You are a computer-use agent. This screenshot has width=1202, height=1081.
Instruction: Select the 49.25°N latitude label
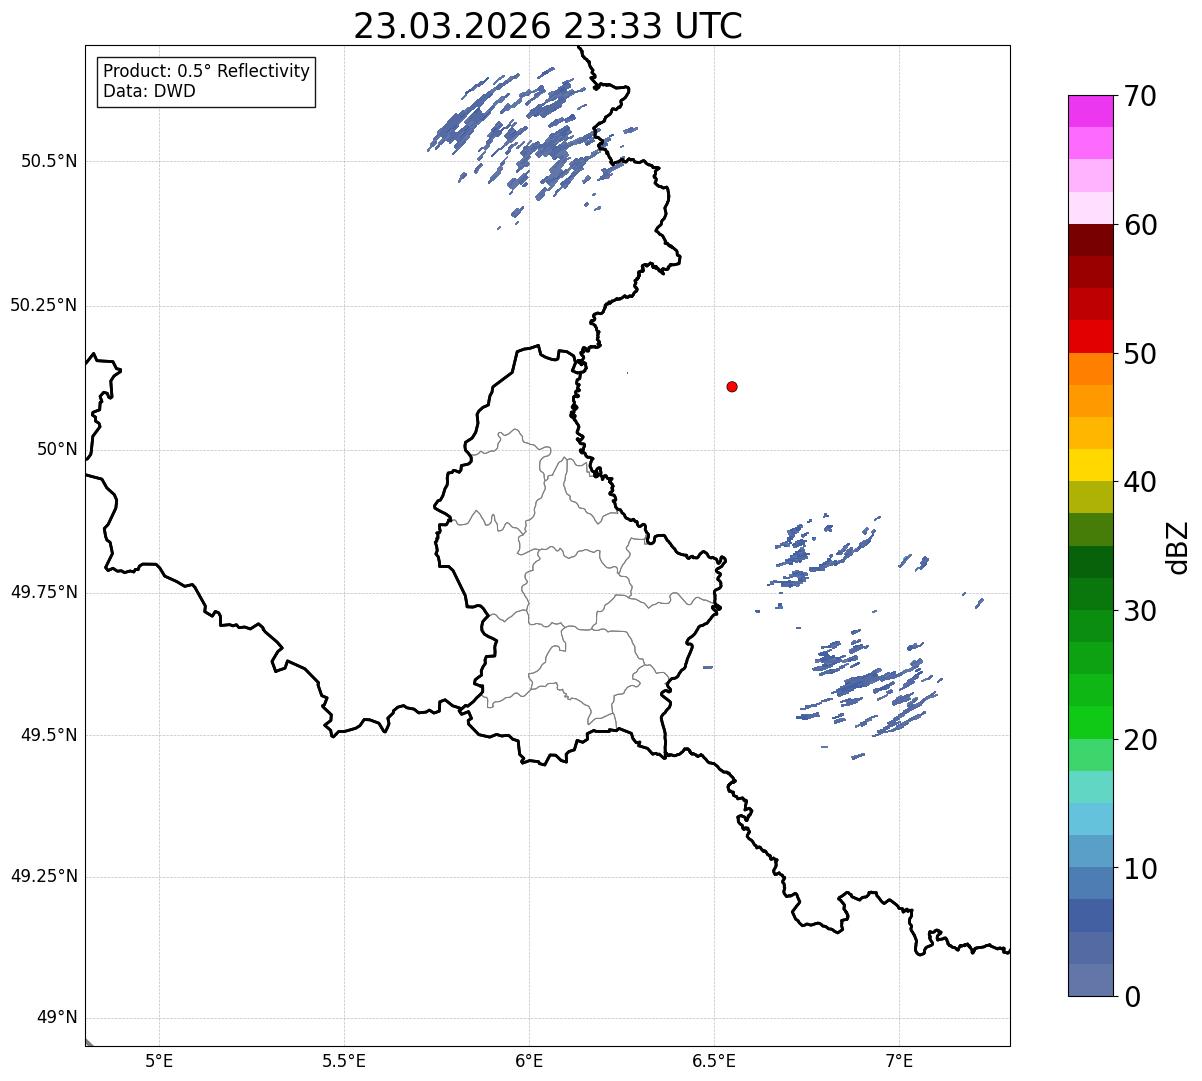click(x=44, y=876)
